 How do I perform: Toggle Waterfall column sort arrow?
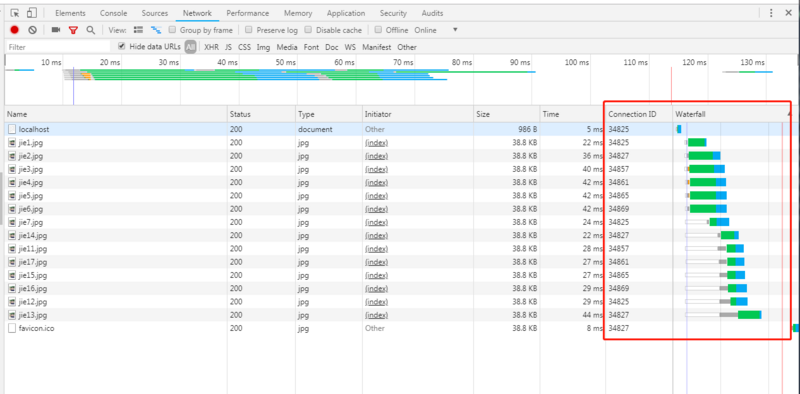[789, 114]
